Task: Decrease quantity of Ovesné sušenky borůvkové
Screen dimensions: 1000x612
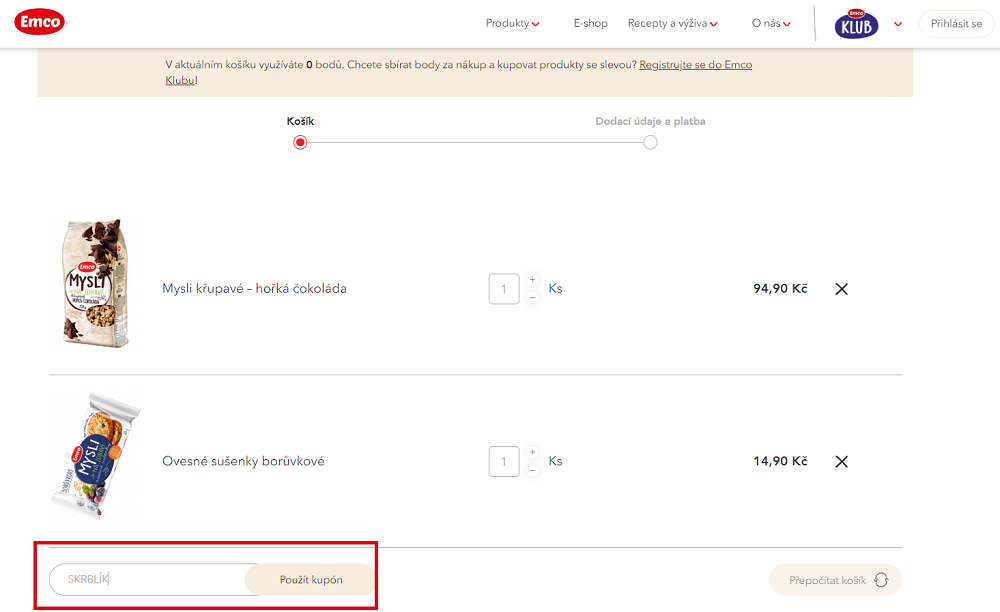Action: click(533, 470)
